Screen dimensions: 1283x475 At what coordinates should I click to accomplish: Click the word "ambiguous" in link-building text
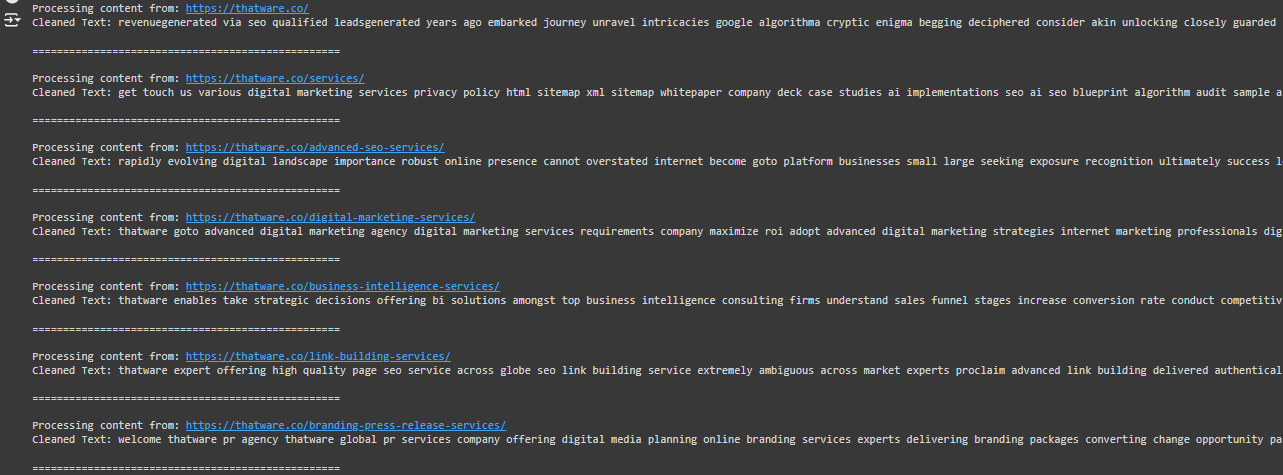(784, 370)
